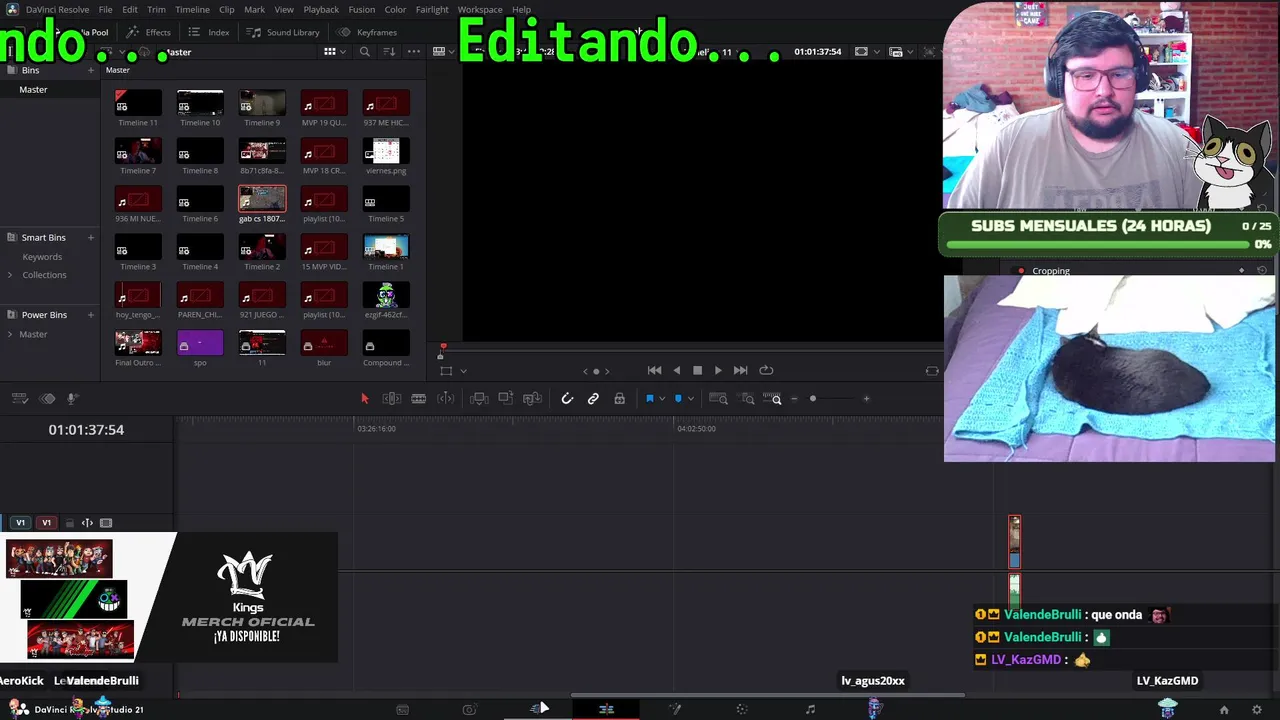The width and height of the screenshot is (1280, 720).
Task: Click the timeline zoom minus icon
Action: [795, 399]
